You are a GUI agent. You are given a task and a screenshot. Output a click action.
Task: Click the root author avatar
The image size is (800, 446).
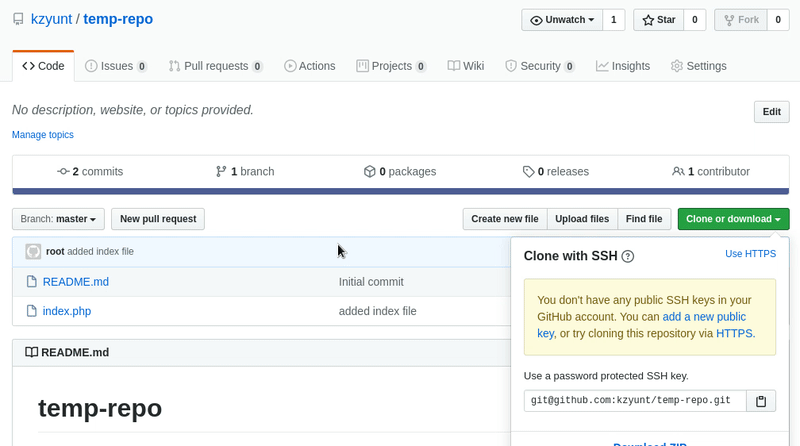33,252
